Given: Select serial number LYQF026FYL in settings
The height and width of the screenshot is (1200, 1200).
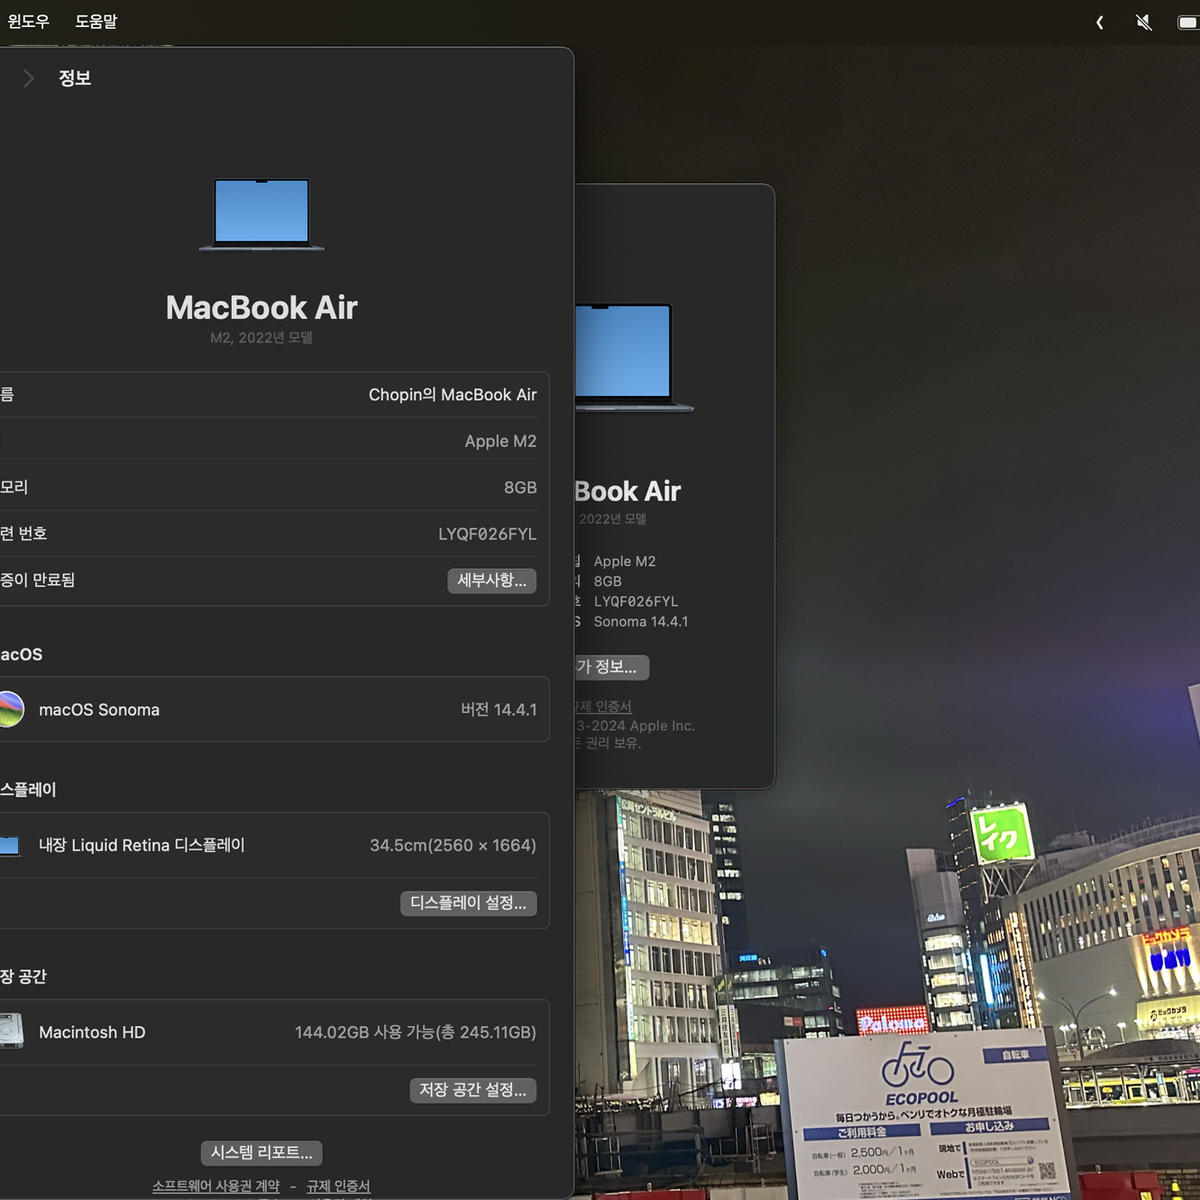Looking at the screenshot, I should point(487,534).
